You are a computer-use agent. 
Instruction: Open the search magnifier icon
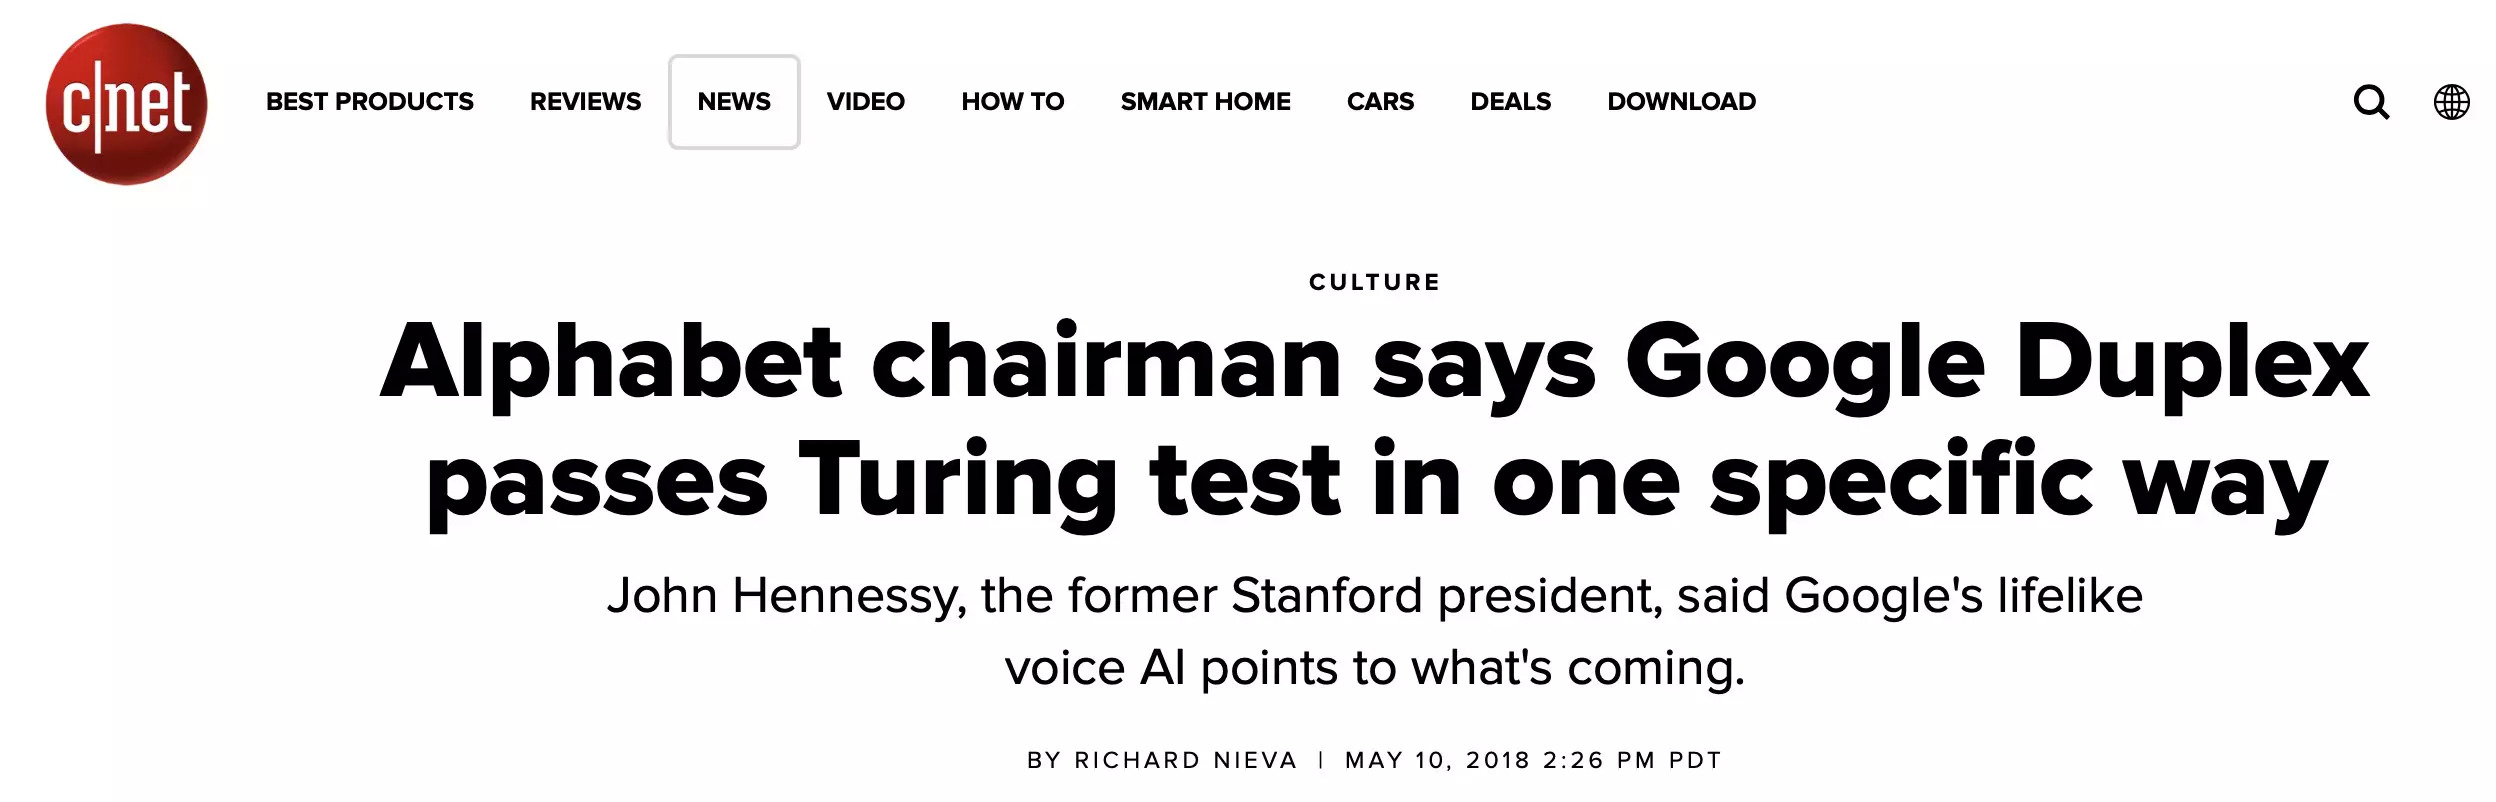pos(2371,102)
